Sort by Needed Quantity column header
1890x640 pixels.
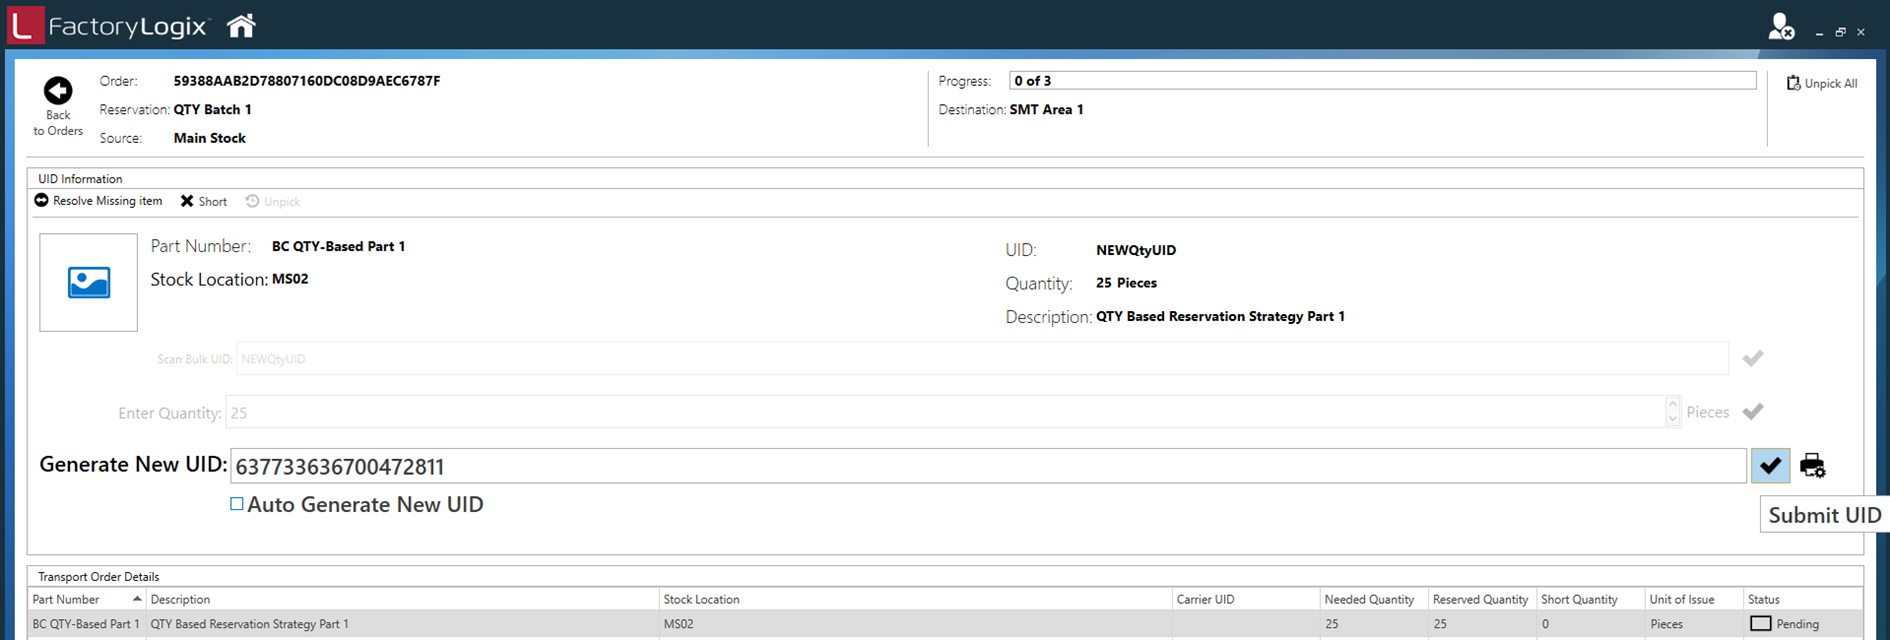(1369, 600)
